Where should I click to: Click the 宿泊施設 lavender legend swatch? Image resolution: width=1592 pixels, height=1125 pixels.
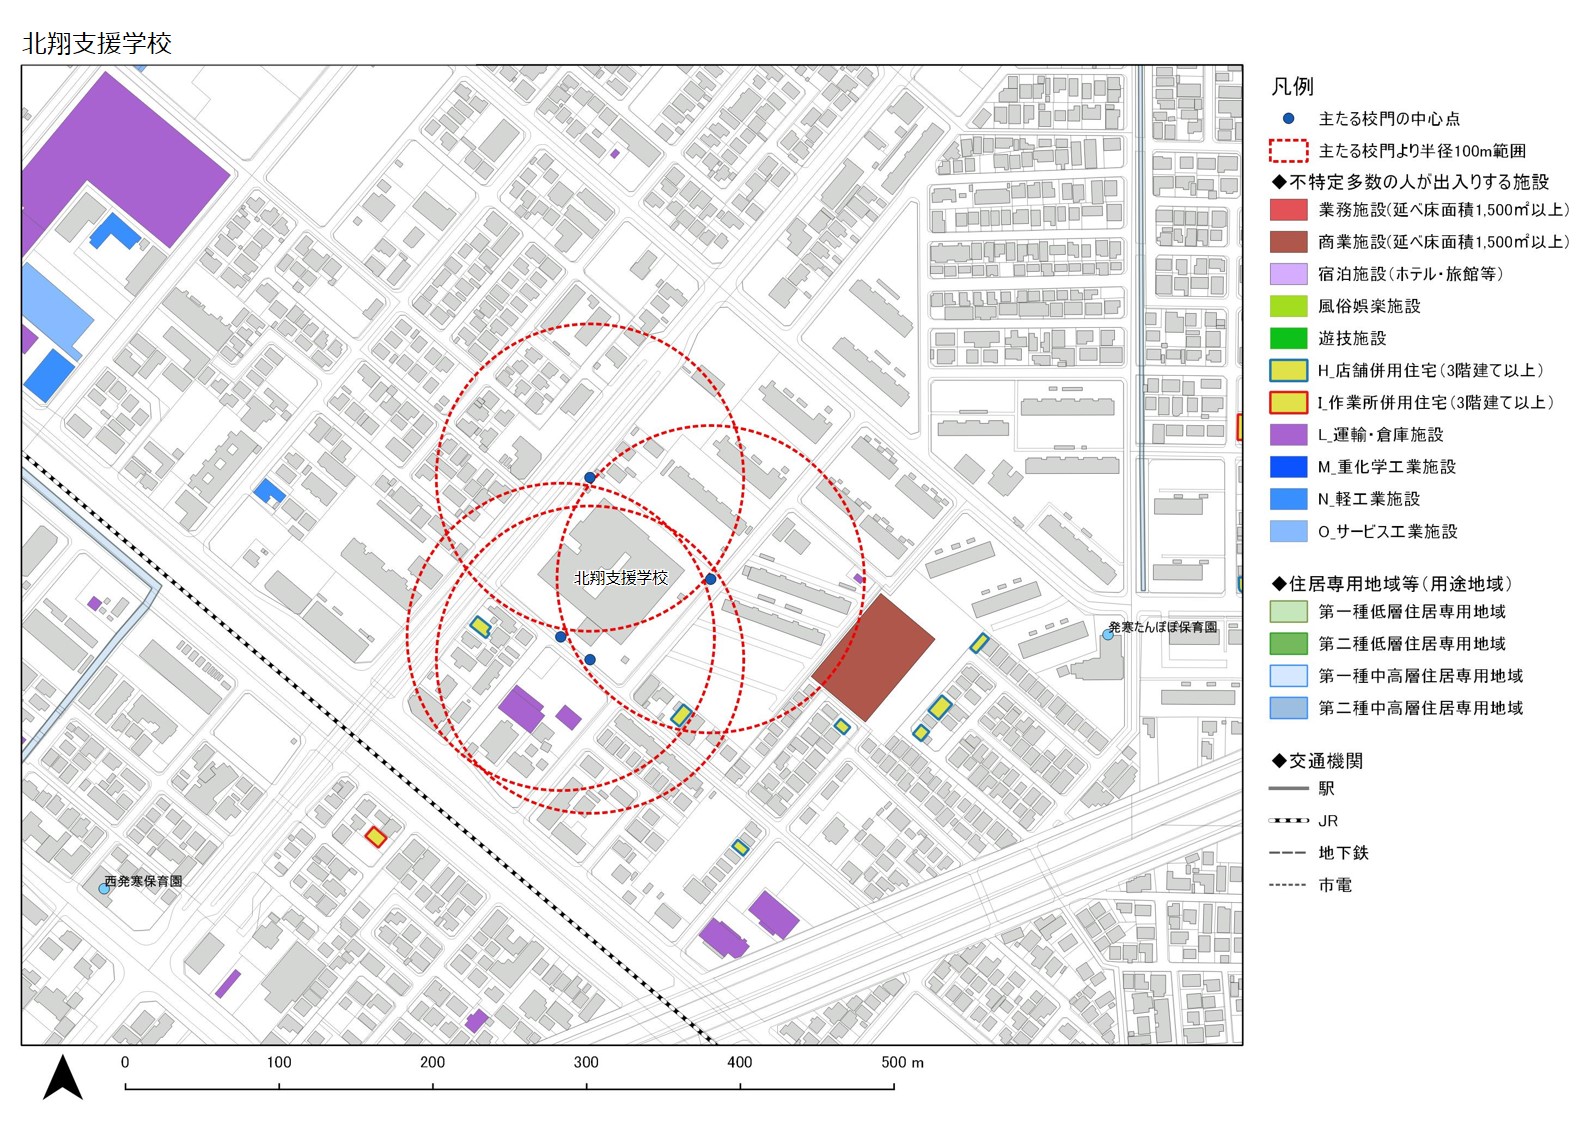1288,274
